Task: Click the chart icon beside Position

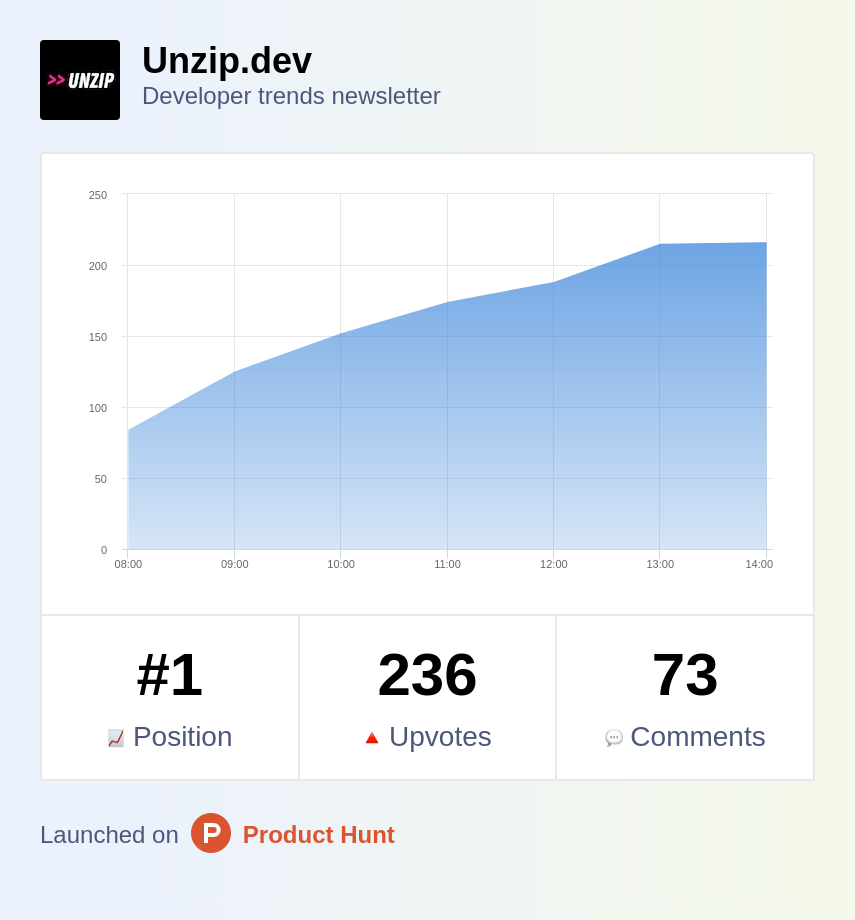Action: (116, 738)
